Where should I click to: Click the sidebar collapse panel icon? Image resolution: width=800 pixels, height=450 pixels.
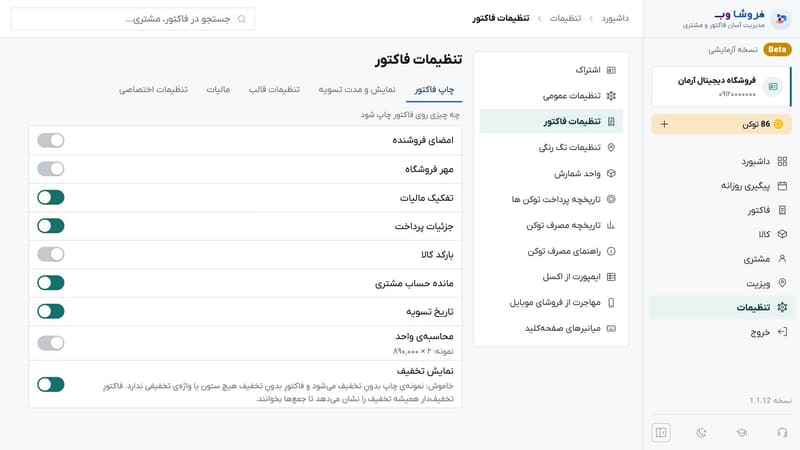[x=661, y=433]
